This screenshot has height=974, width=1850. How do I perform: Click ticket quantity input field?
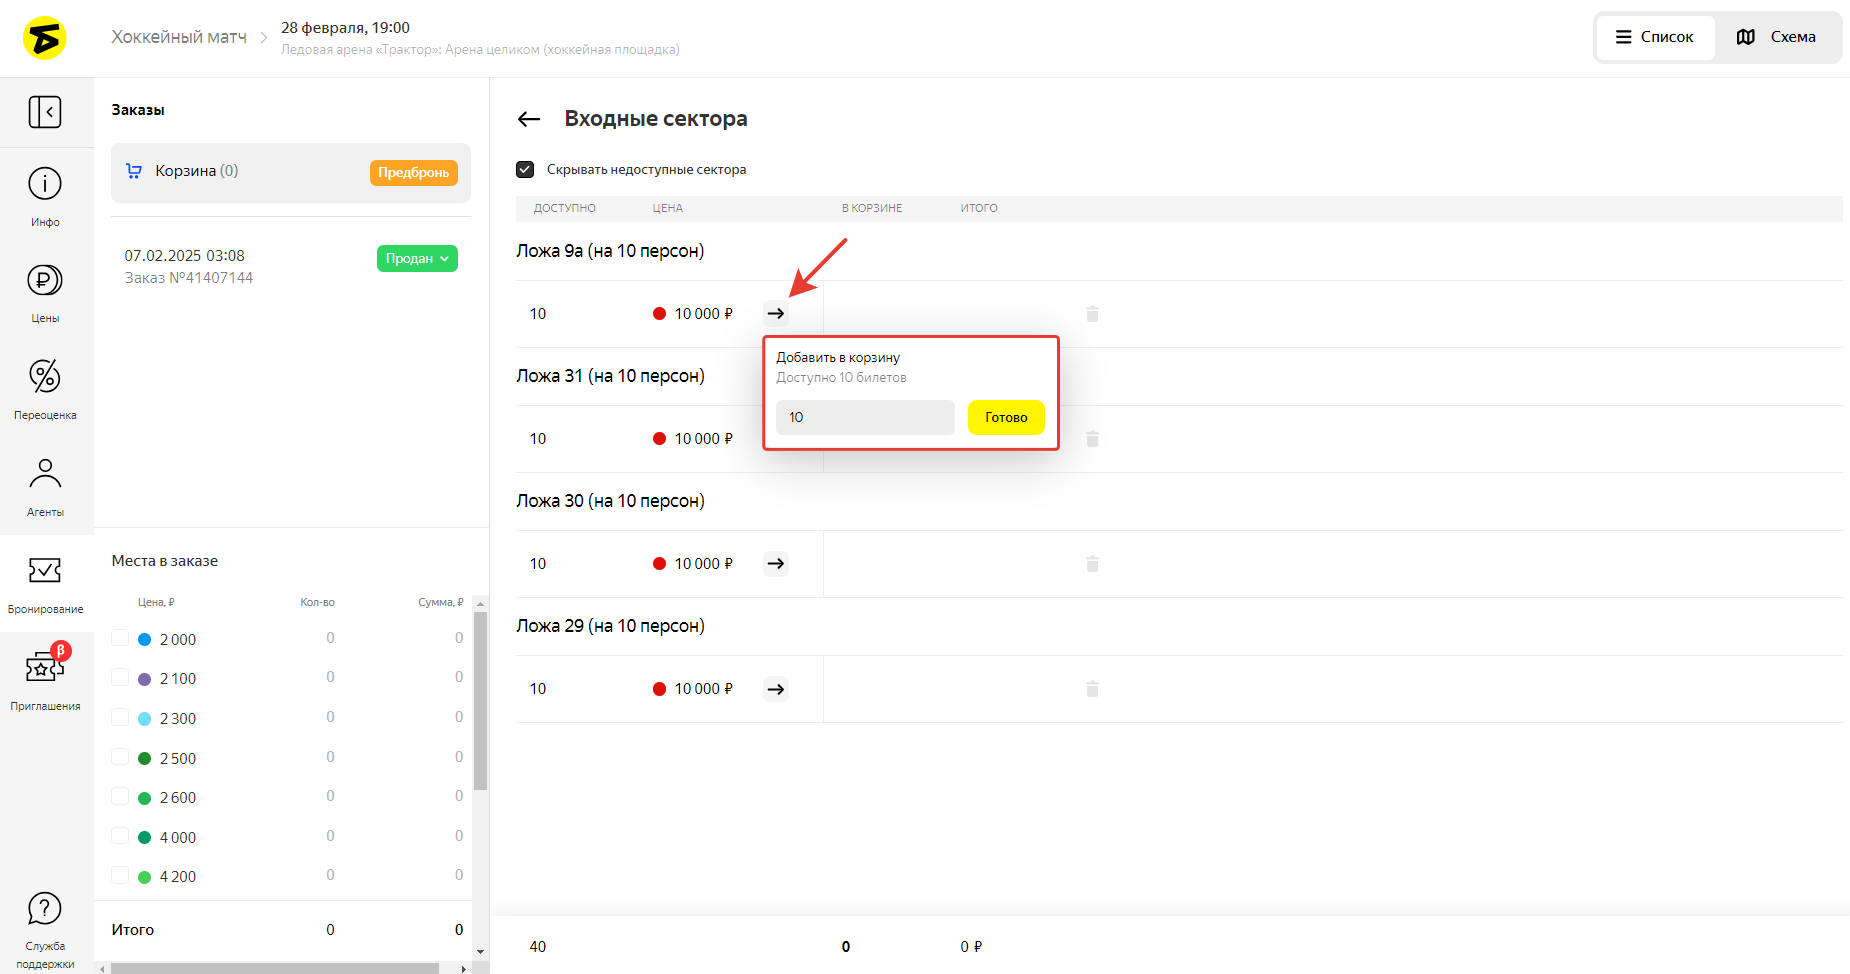coord(864,418)
